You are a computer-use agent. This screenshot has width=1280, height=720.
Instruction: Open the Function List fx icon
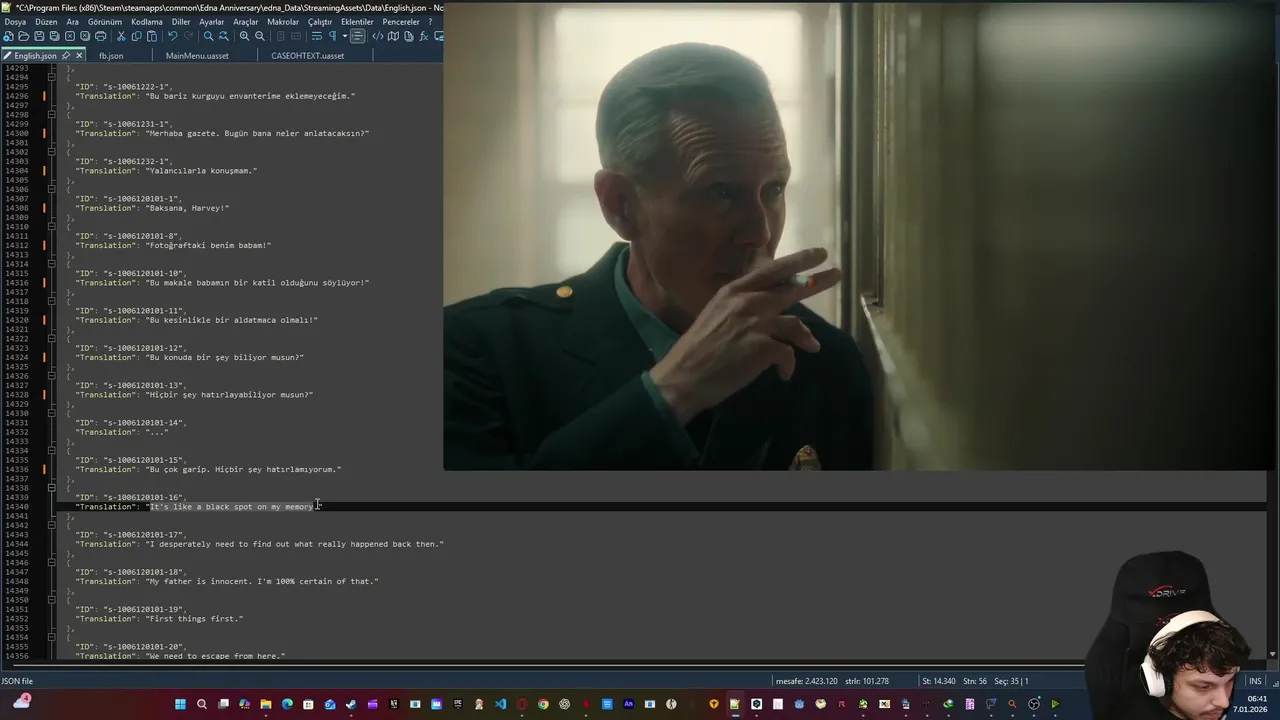tap(424, 36)
